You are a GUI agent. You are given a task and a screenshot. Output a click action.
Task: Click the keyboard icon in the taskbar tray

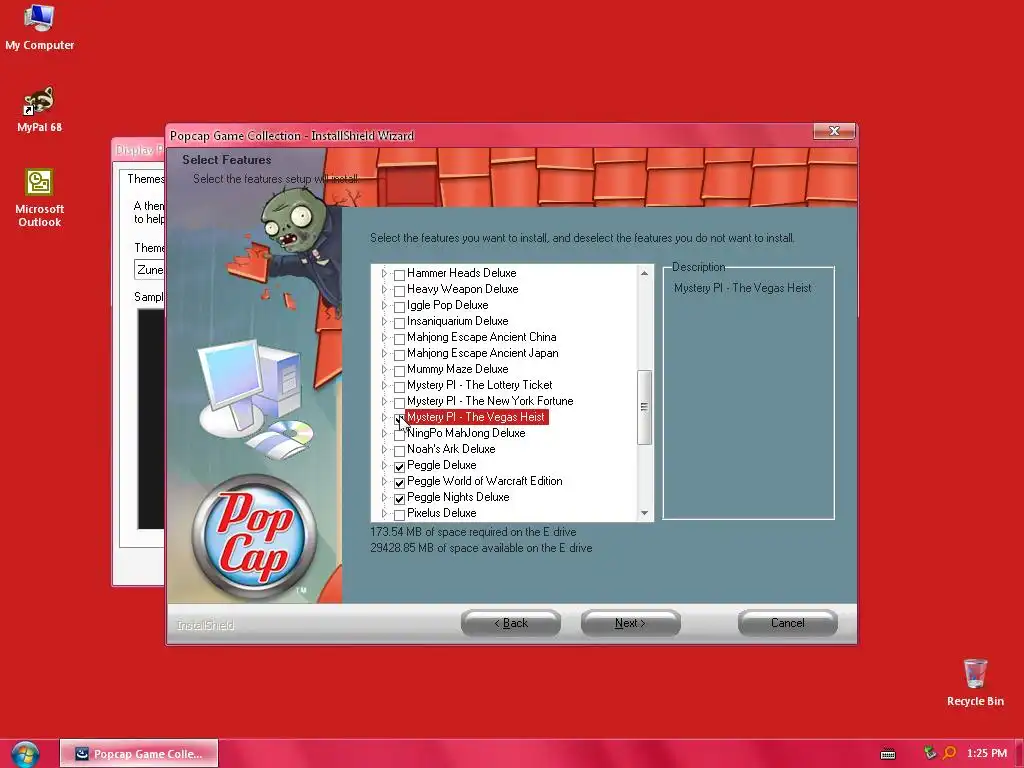pos(888,754)
